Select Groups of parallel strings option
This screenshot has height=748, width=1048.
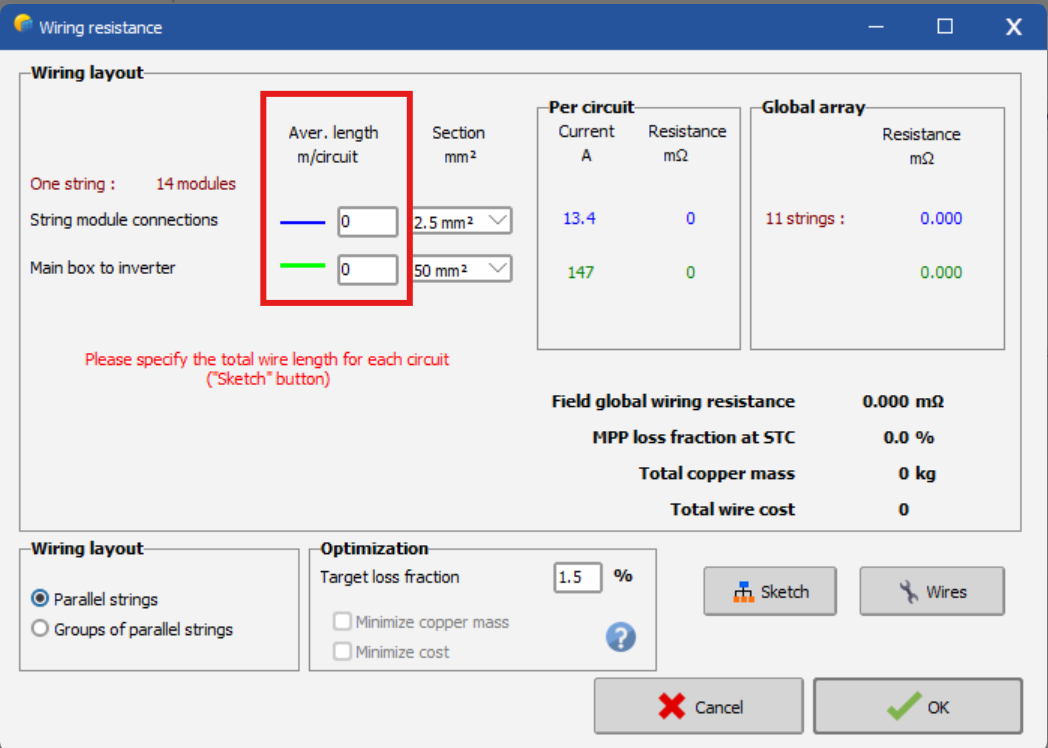click(40, 629)
